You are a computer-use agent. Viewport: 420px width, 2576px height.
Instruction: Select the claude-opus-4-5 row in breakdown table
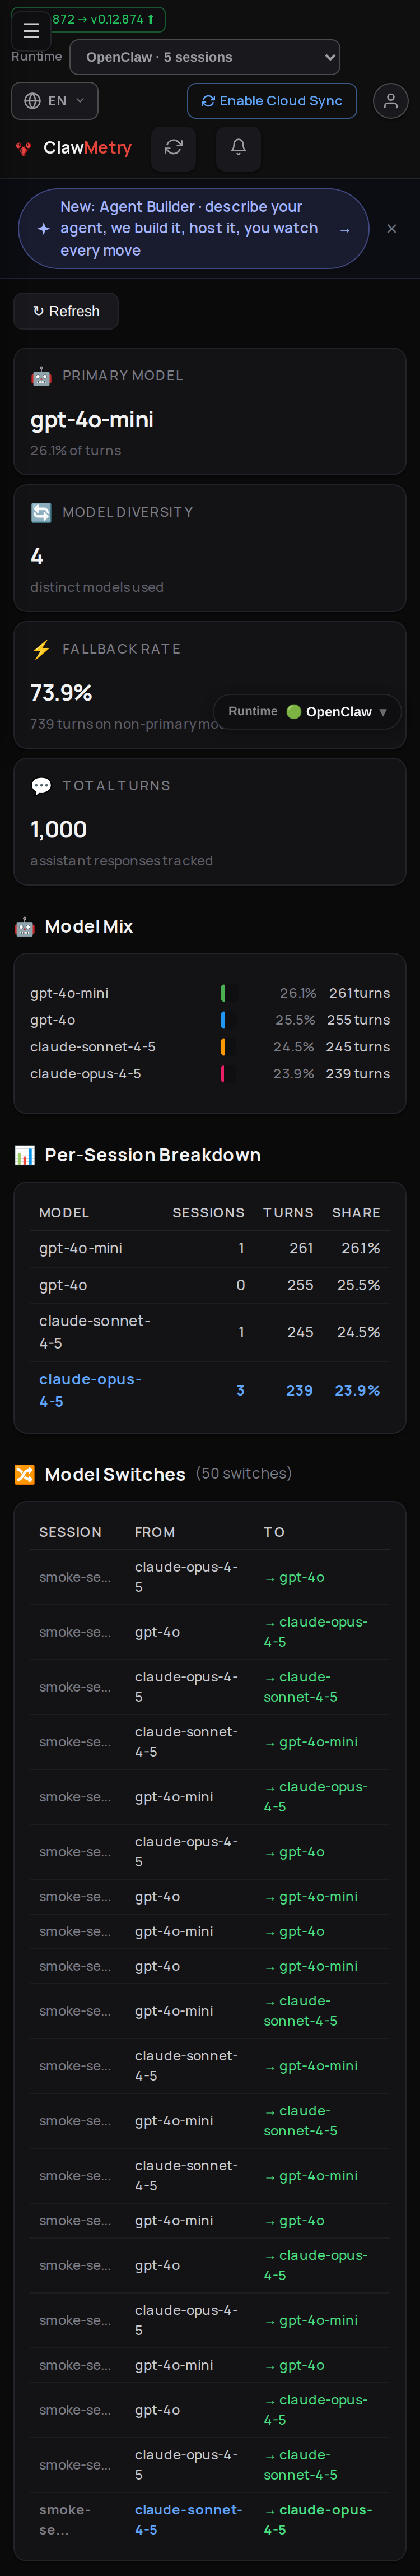click(210, 1390)
